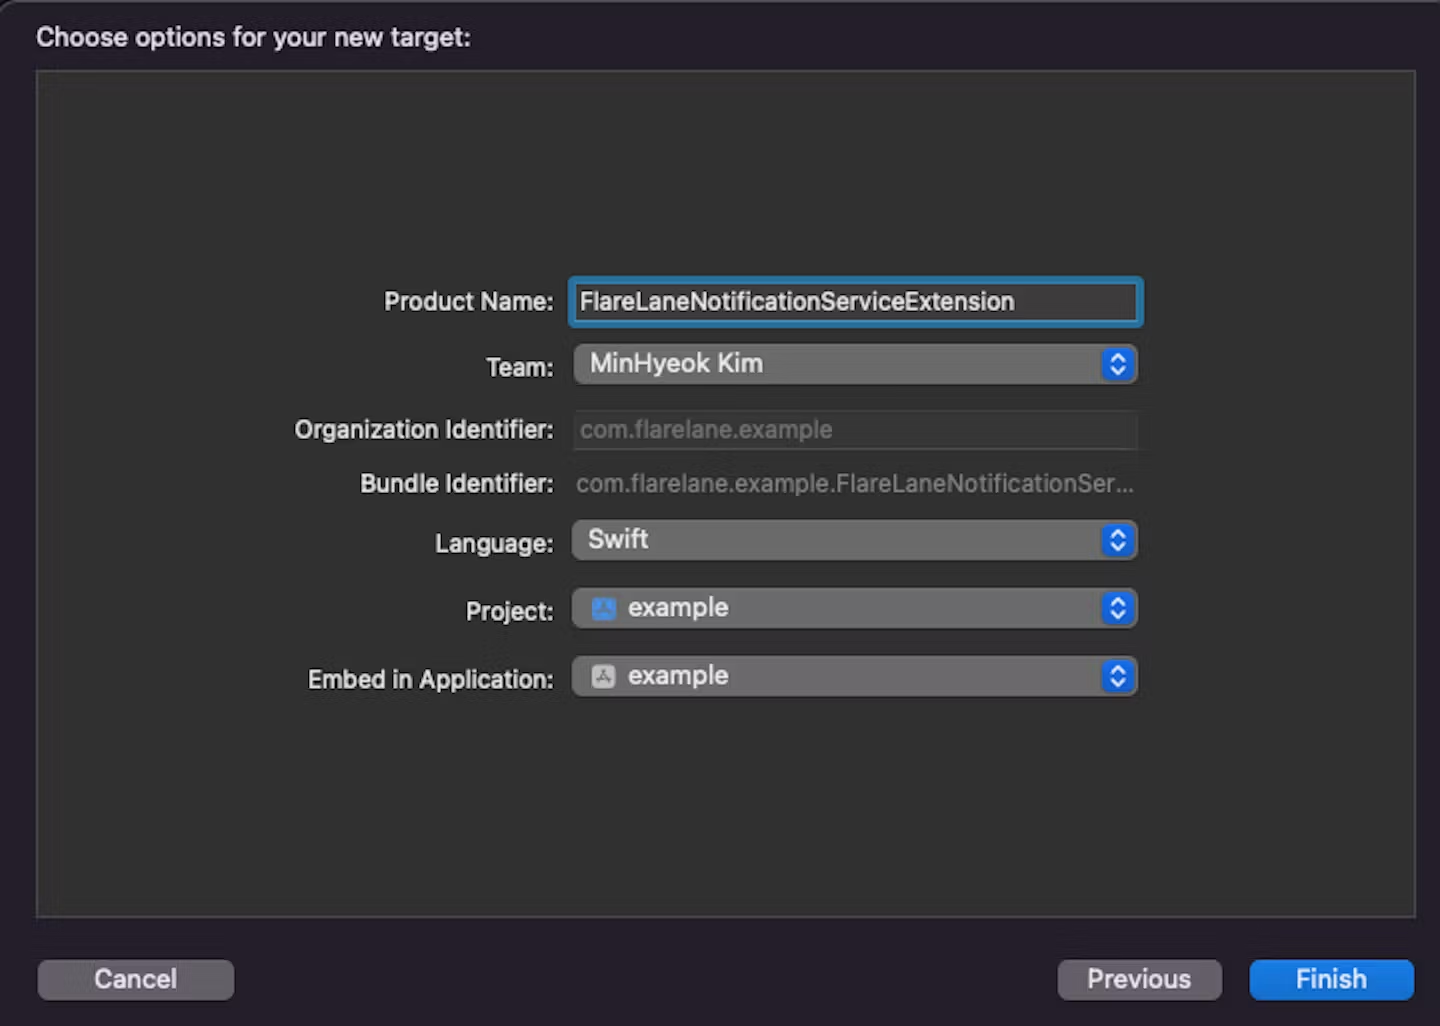Click the blue chevron arrows on the Team selector
This screenshot has height=1026, width=1440.
(1117, 364)
